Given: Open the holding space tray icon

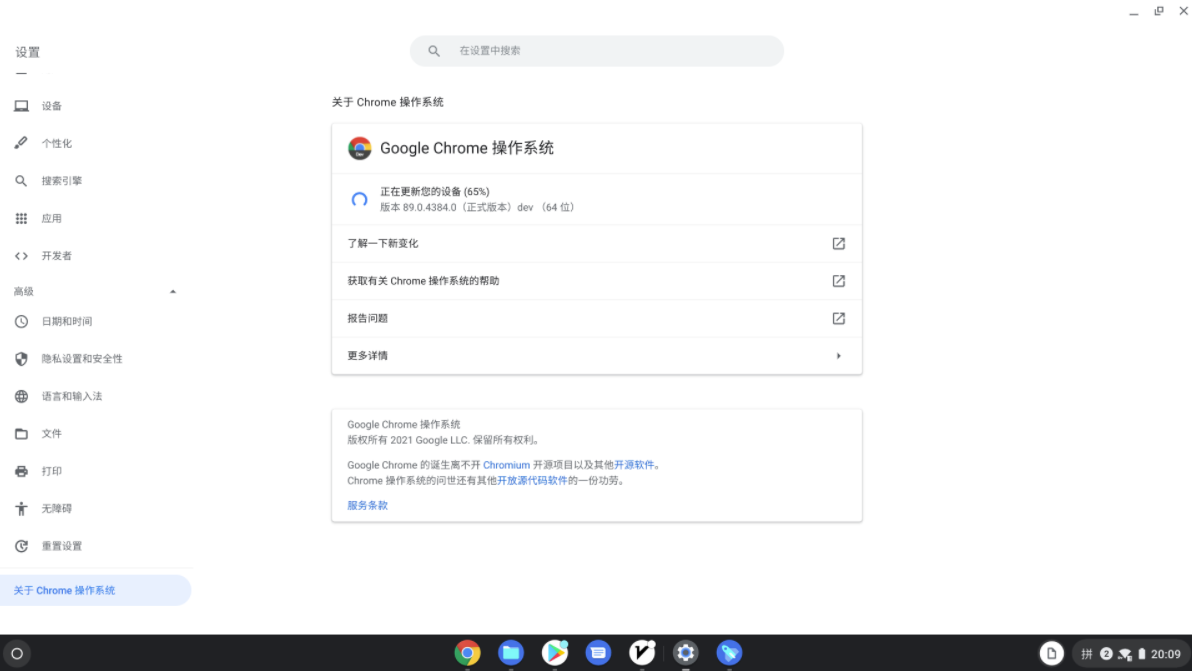Looking at the screenshot, I should [1051, 654].
